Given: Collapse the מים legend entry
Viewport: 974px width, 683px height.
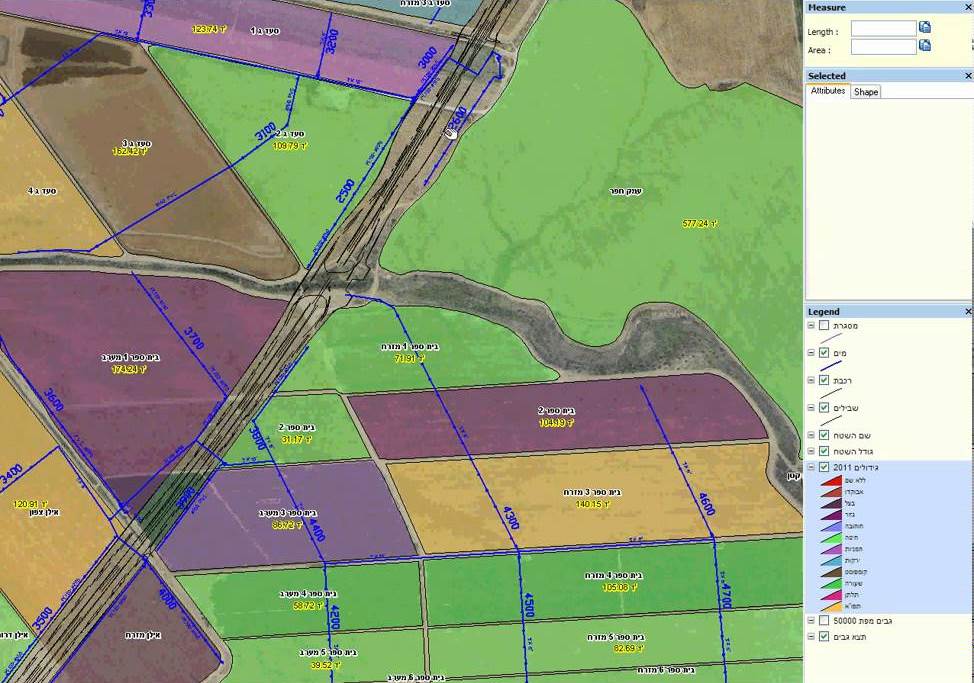Looking at the screenshot, I should [811, 353].
